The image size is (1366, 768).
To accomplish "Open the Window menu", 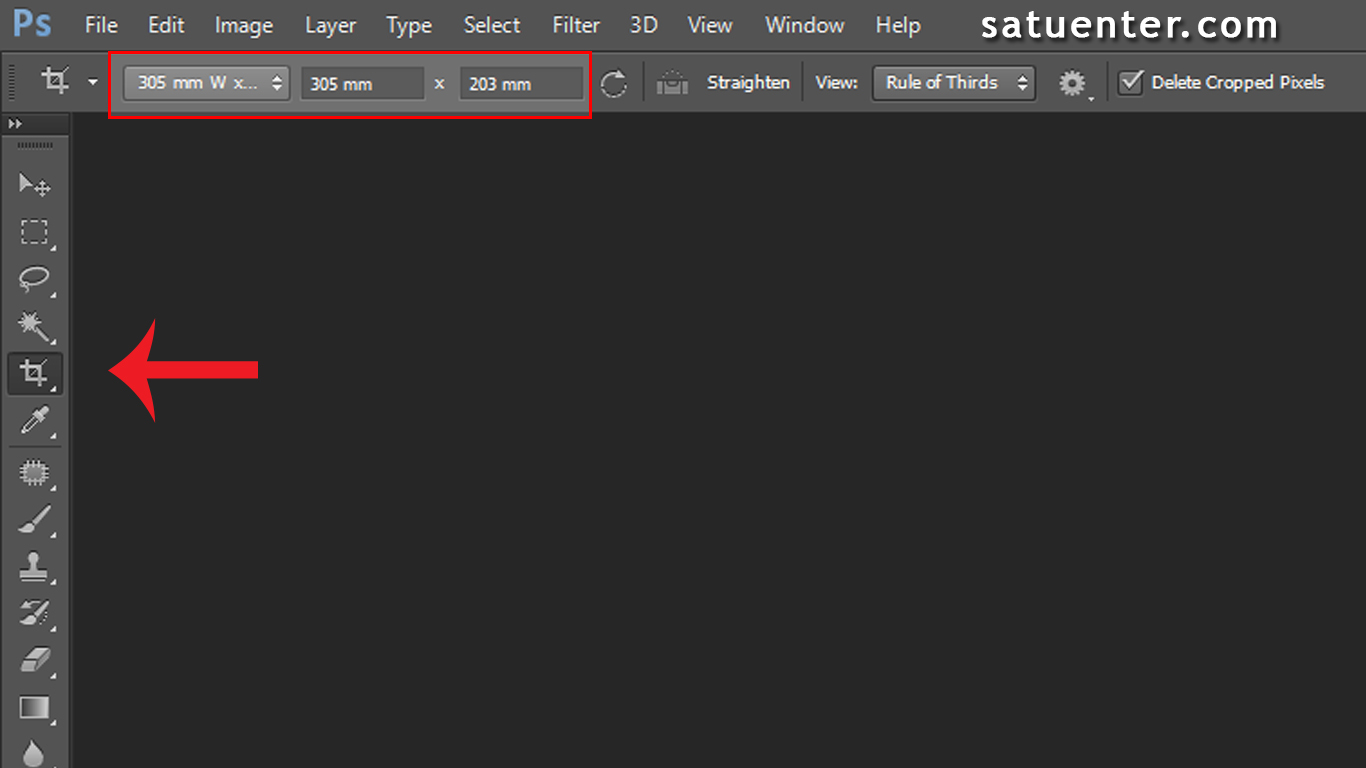I will coord(803,25).
